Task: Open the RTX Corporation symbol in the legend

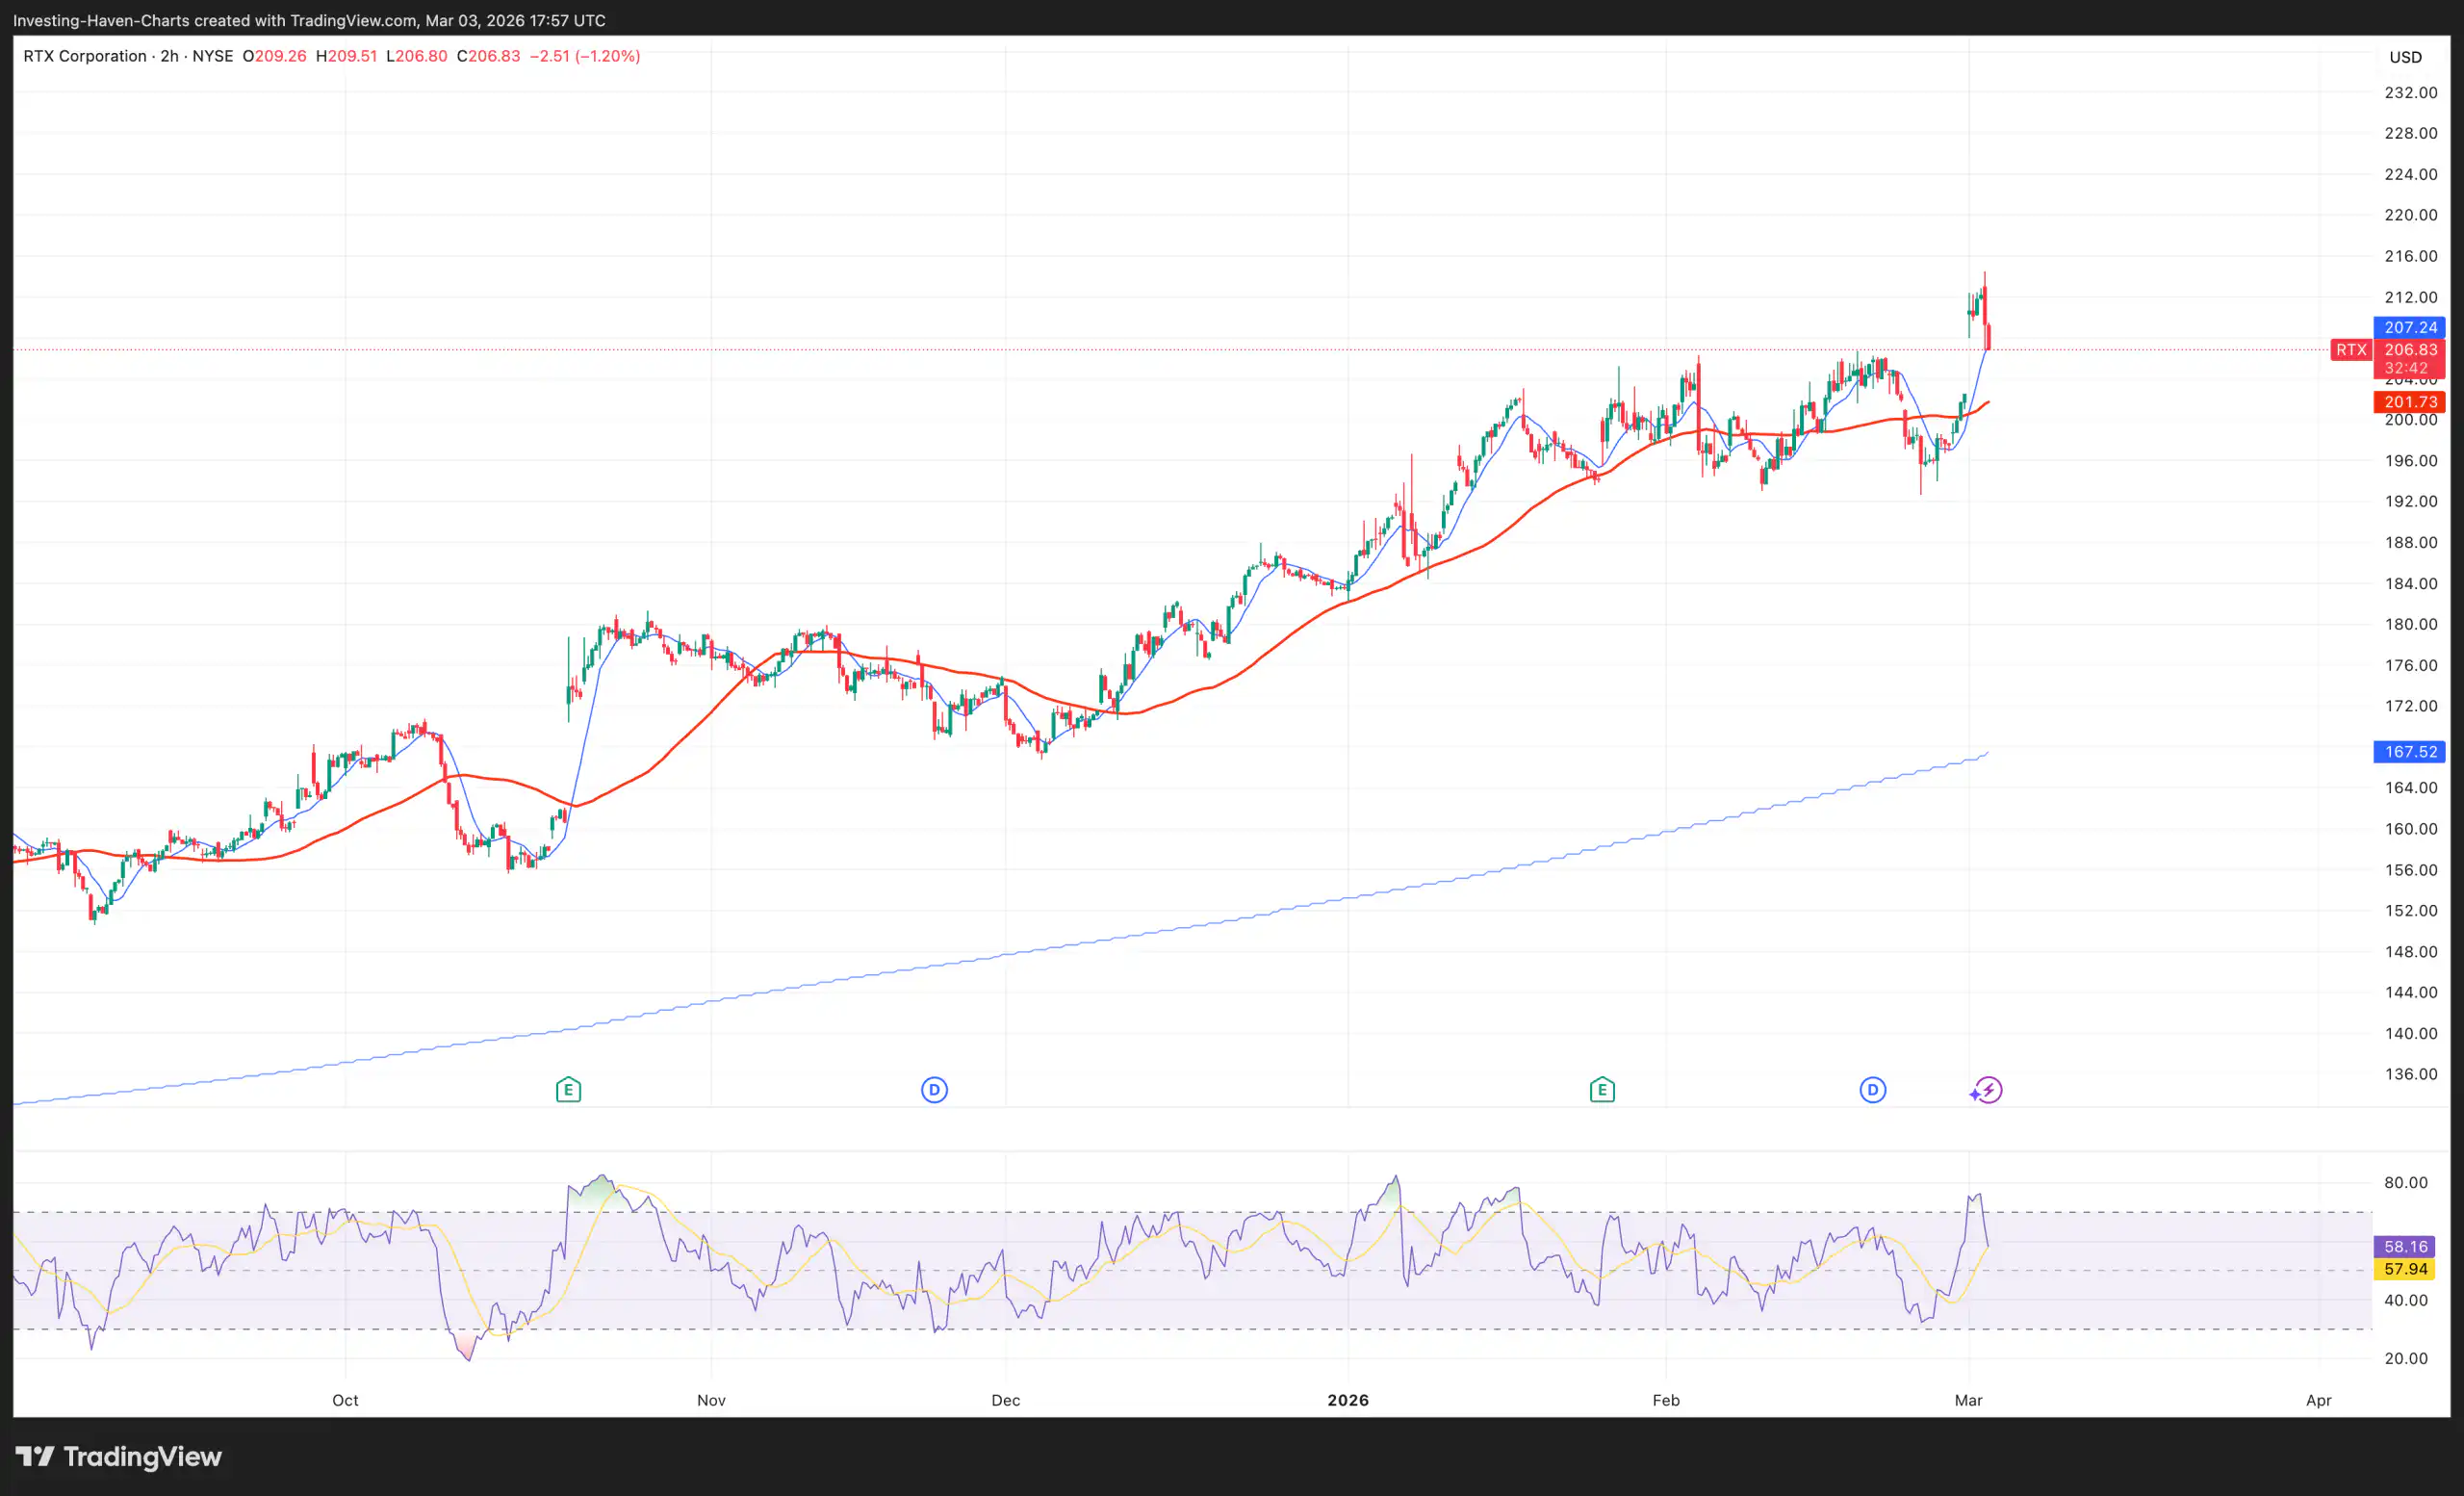Action: click(x=85, y=56)
